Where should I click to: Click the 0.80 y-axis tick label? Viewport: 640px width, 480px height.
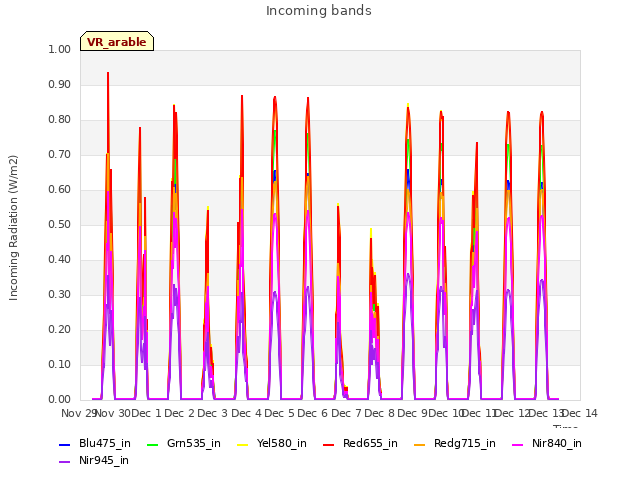tap(60, 120)
